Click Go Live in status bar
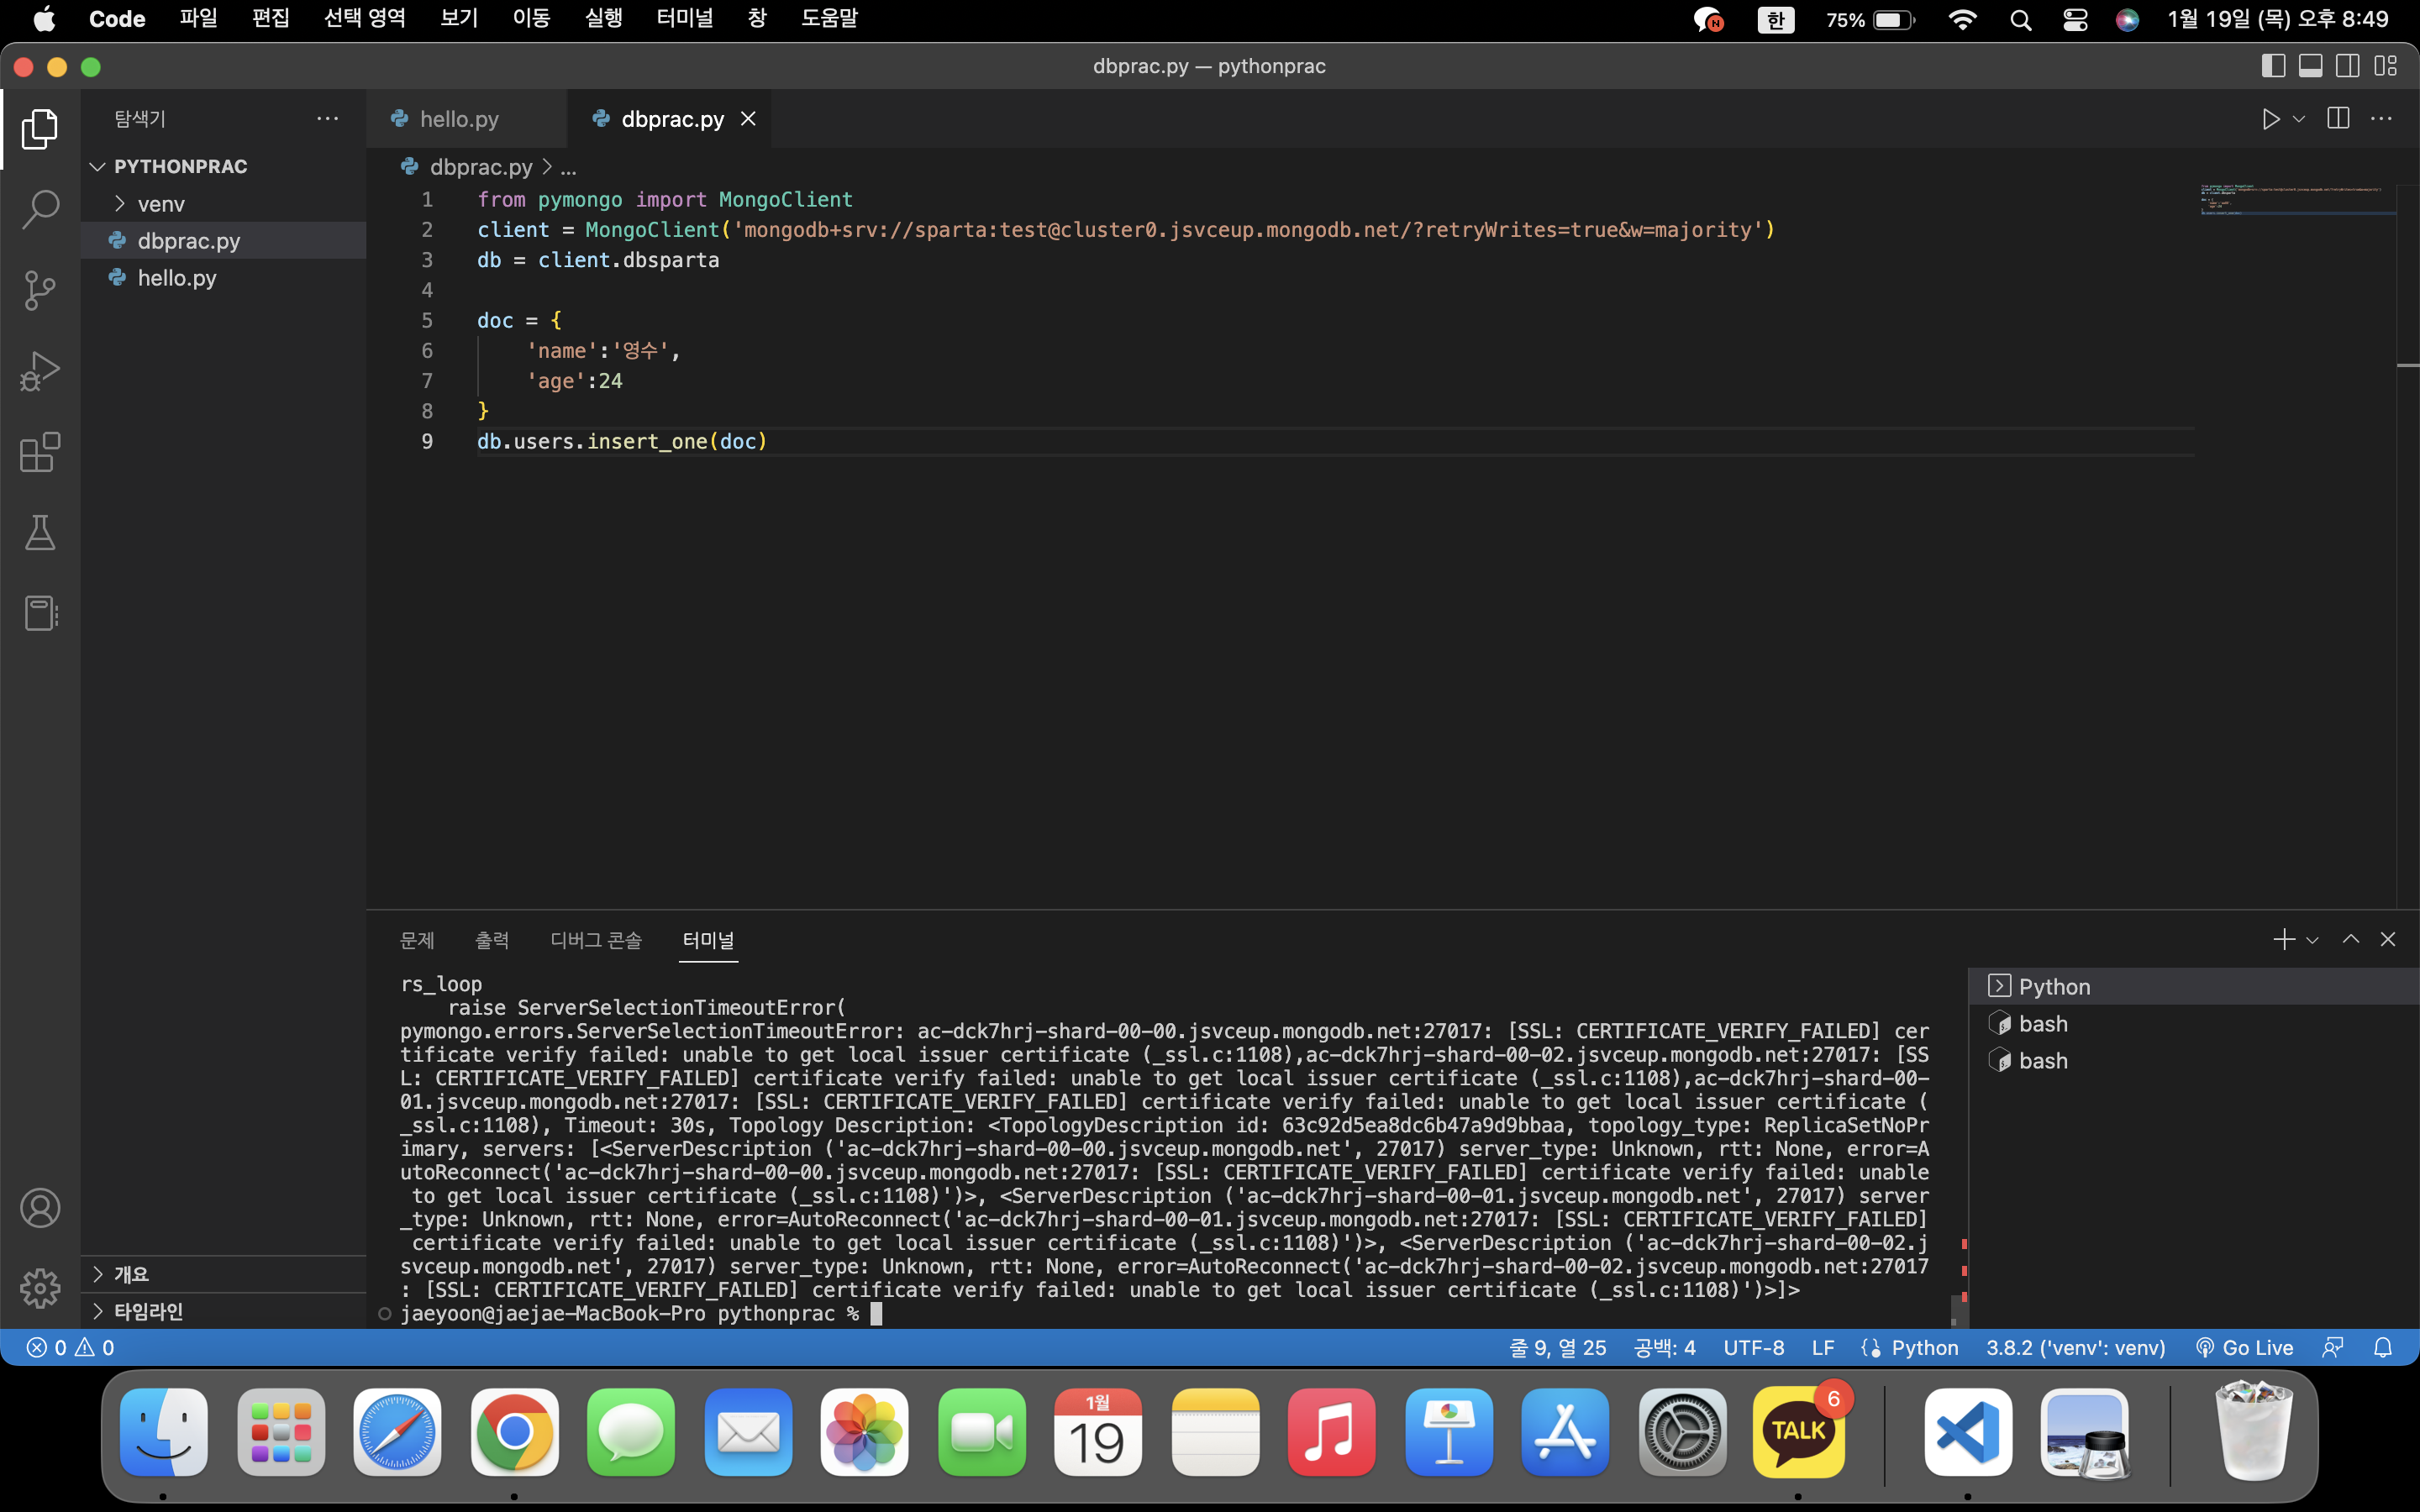Viewport: 2420px width, 1512px height. pos(2244,1348)
